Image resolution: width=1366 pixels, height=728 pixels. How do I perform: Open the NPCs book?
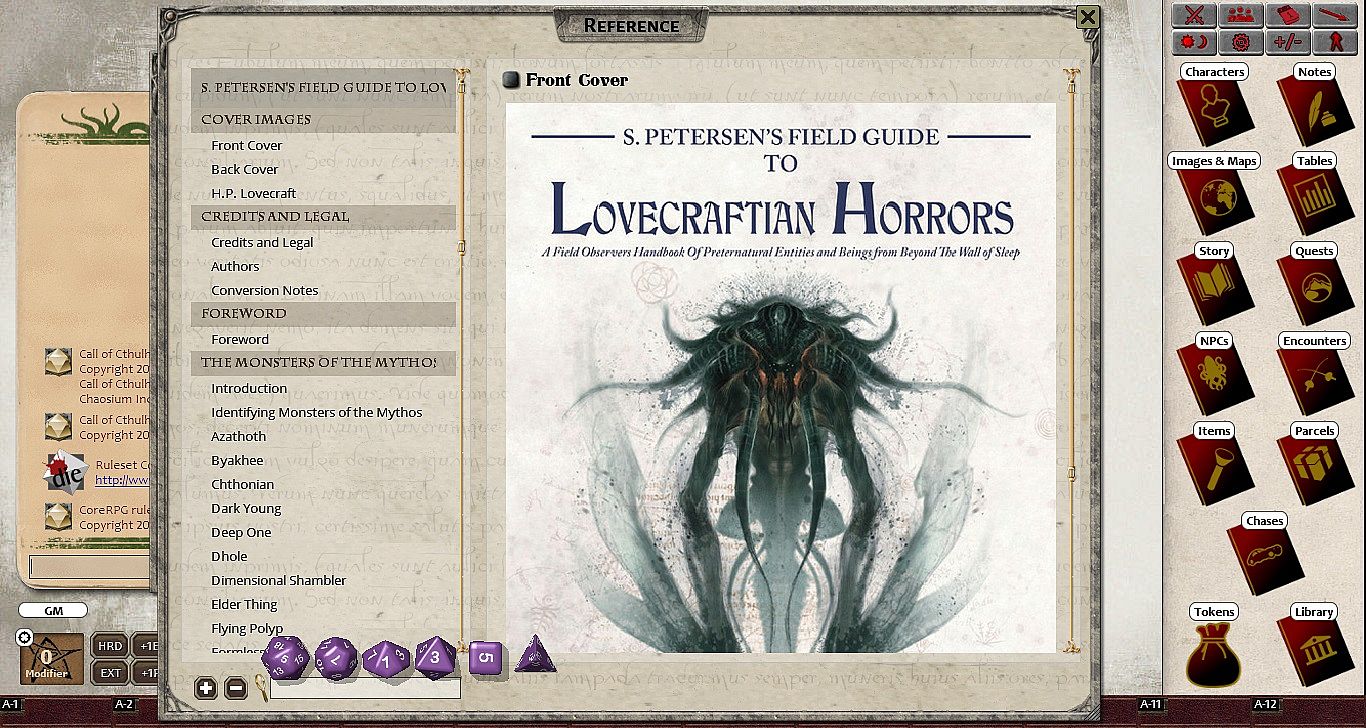pos(1214,375)
